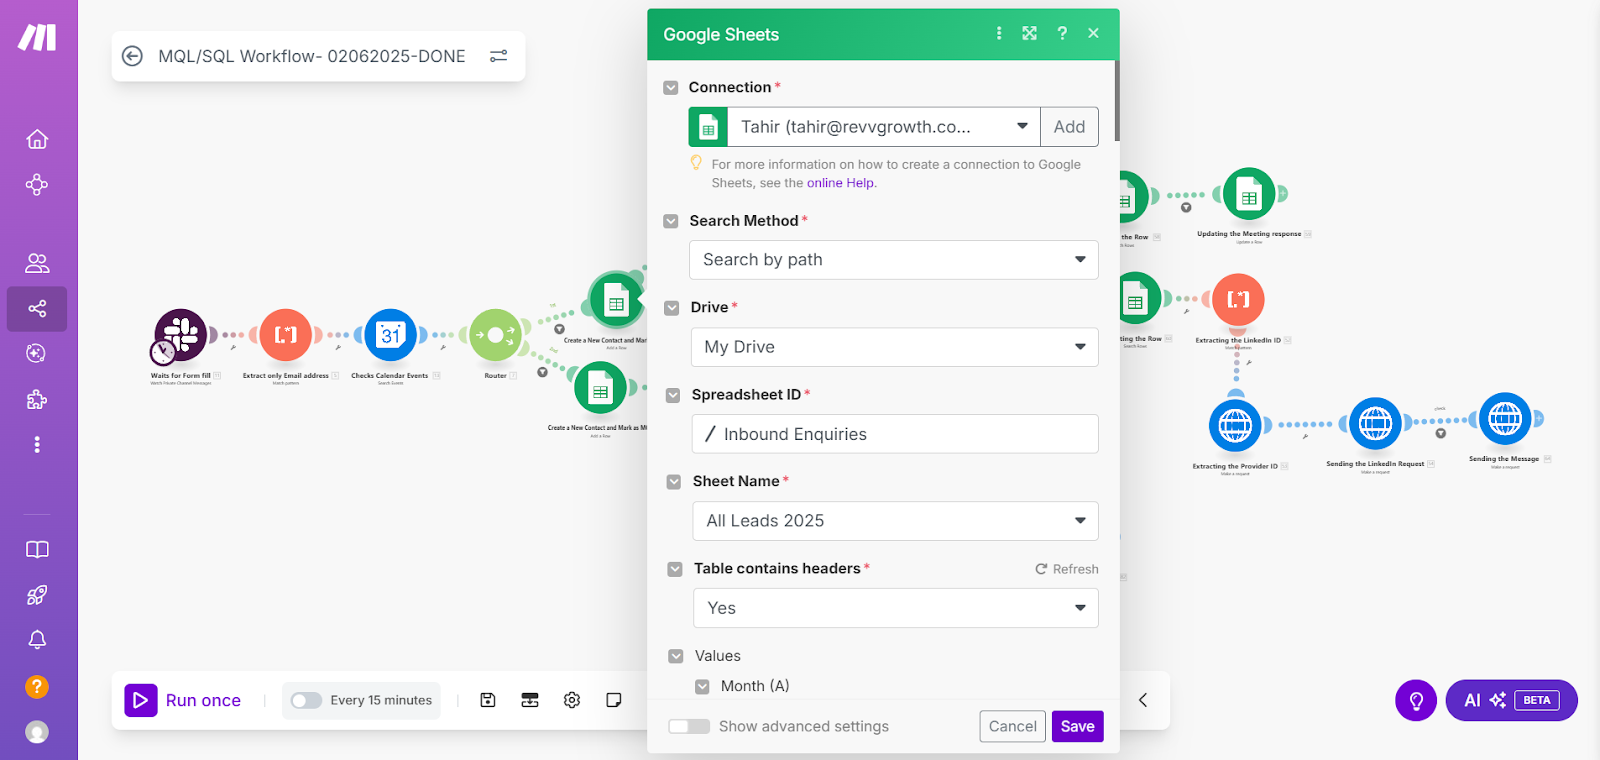1600x760 pixels.
Task: Click the save scenario disk icon
Action: pyautogui.click(x=488, y=700)
